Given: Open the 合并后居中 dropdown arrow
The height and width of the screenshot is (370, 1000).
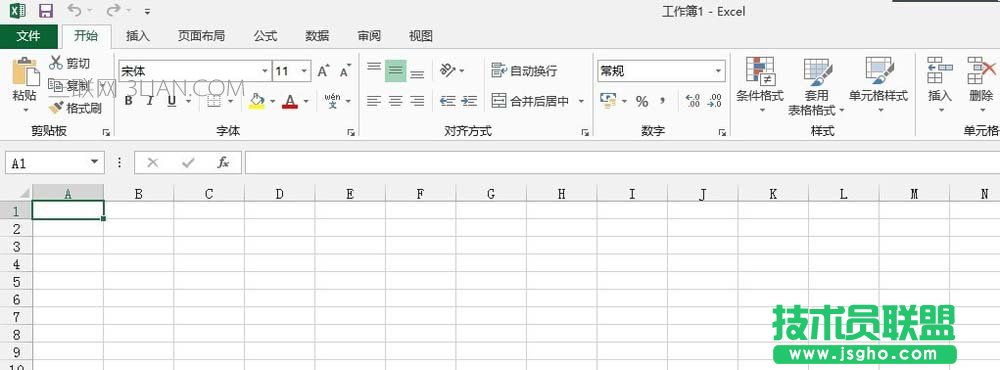Looking at the screenshot, I should click(581, 101).
